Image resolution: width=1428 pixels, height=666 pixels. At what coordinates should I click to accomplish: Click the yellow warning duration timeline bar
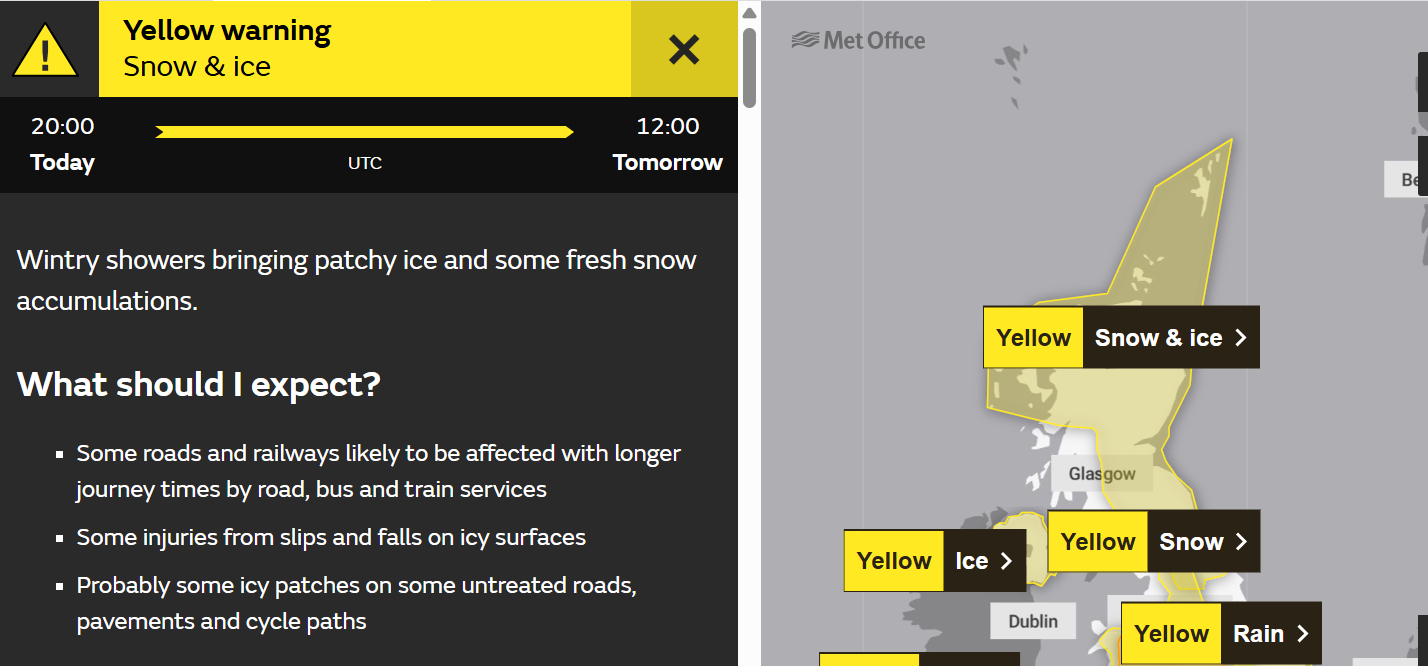[x=364, y=132]
